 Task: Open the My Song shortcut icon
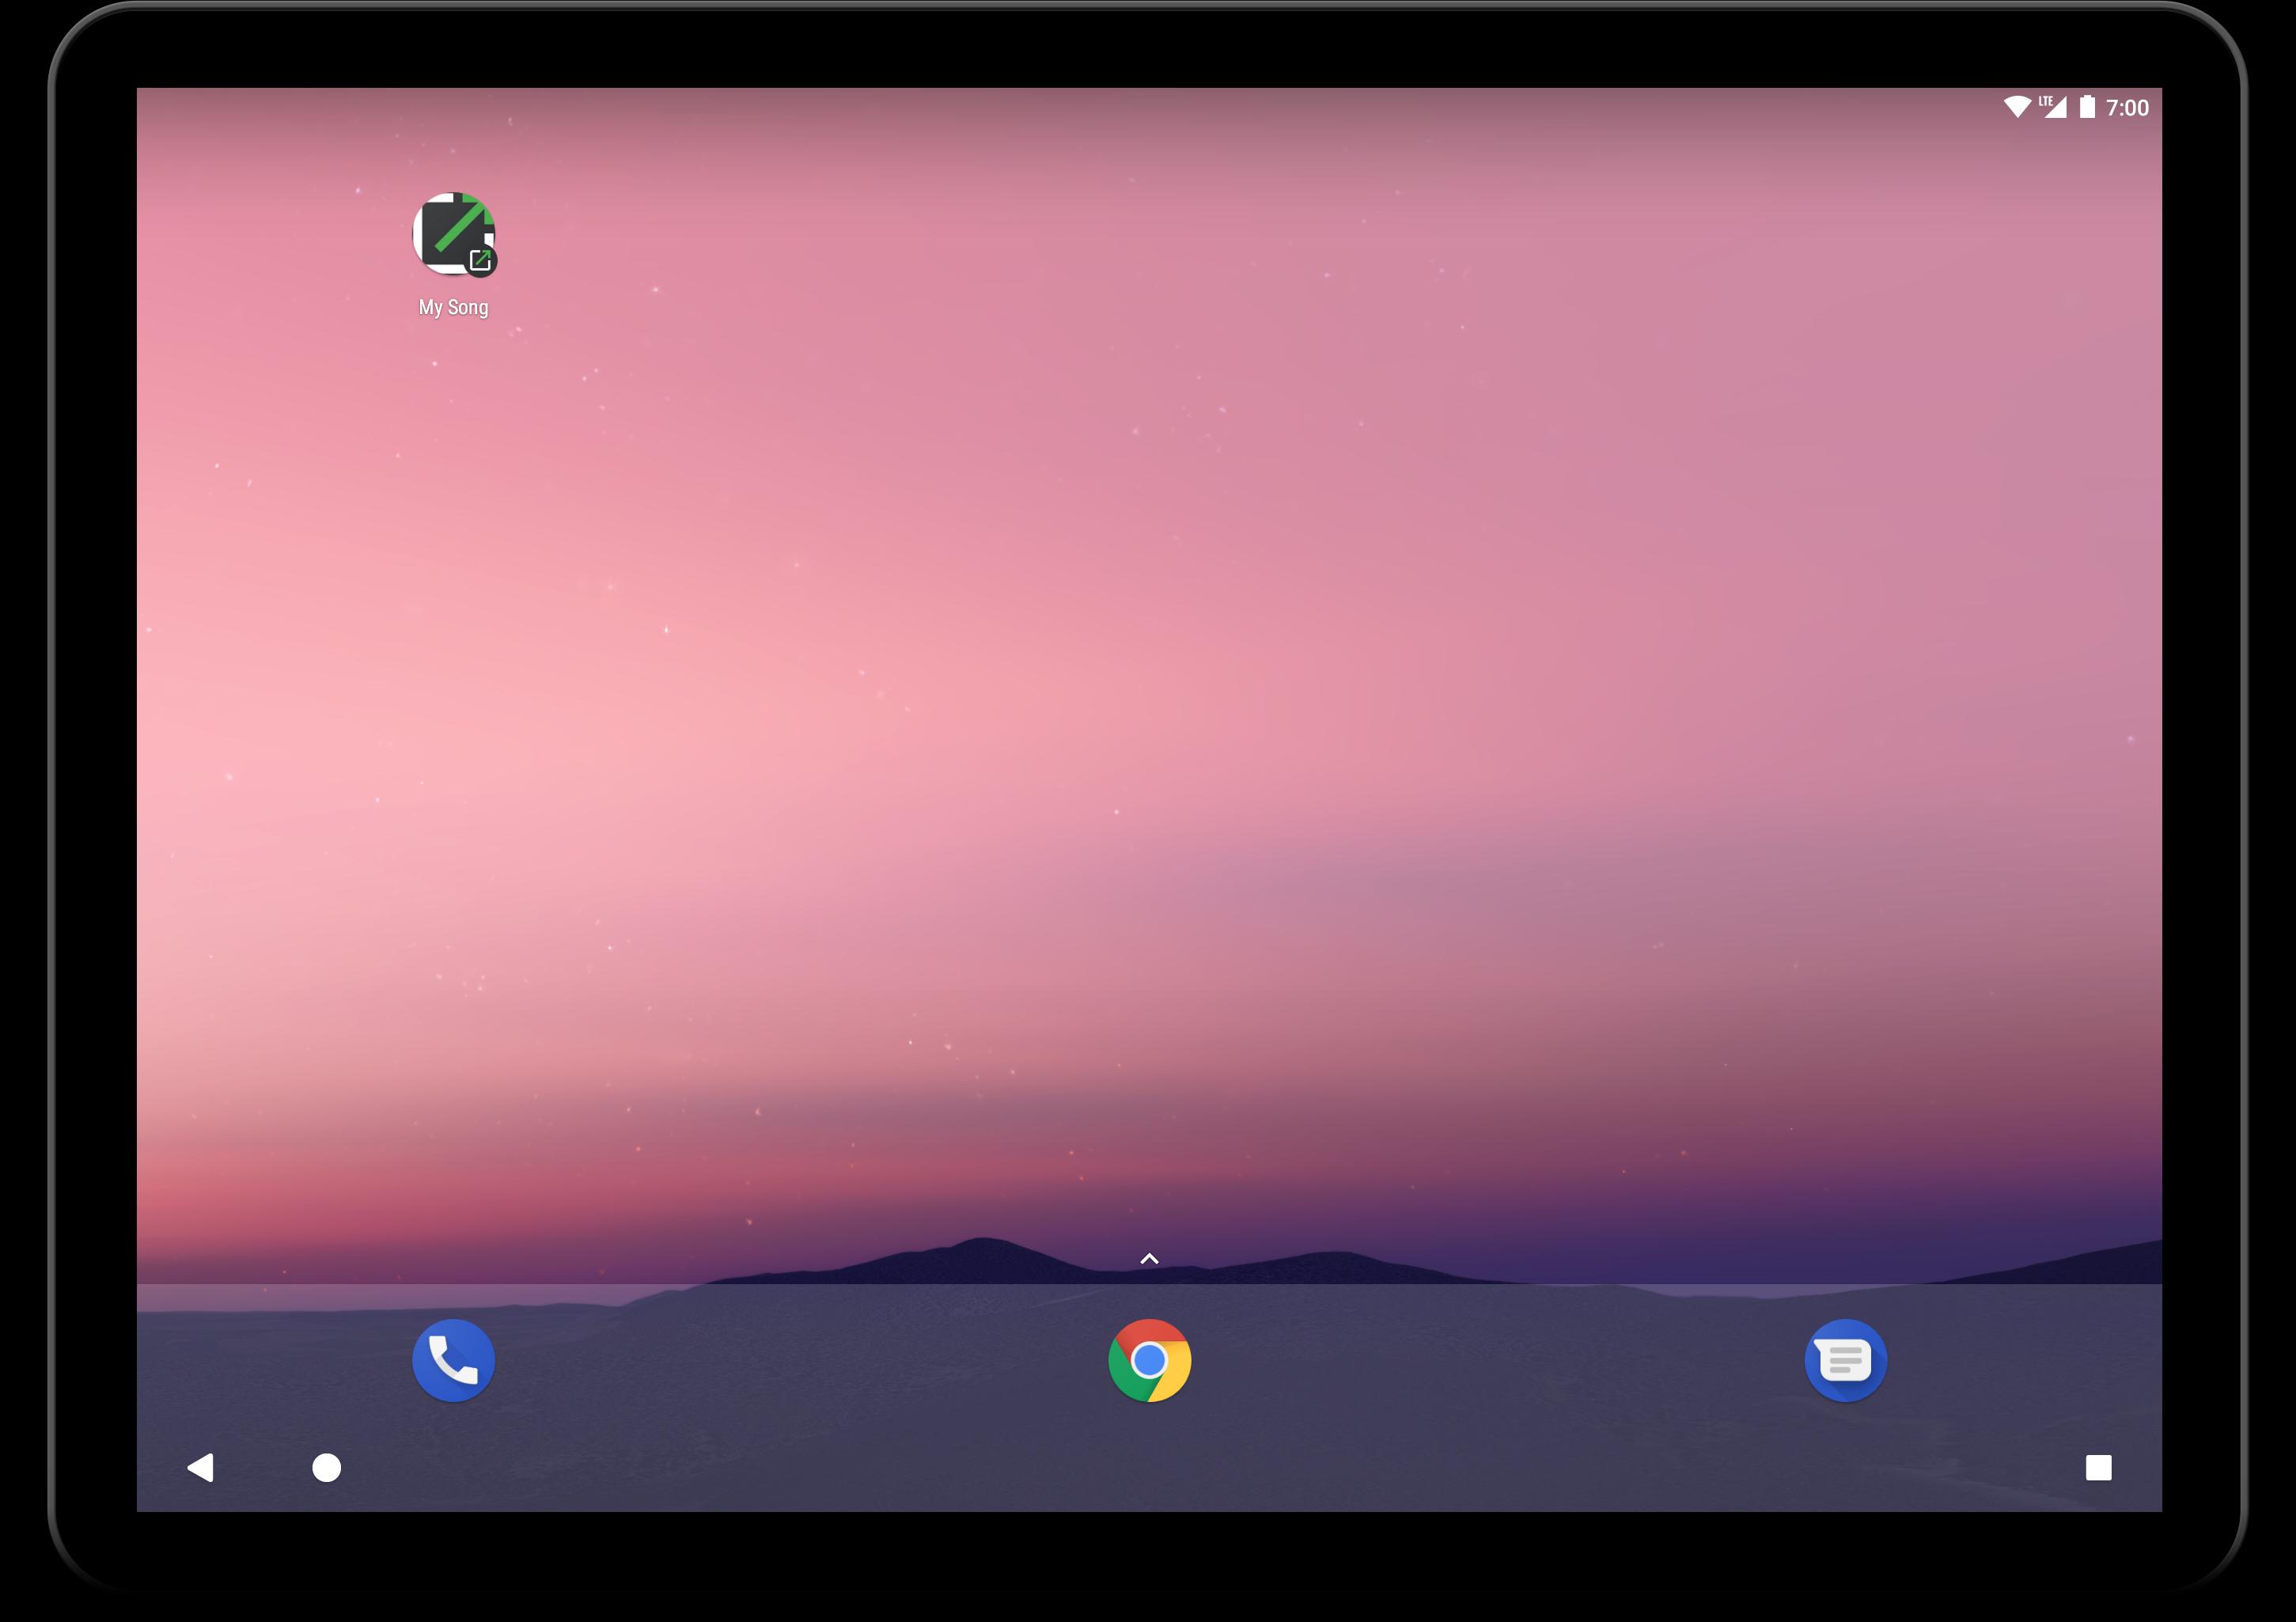tap(454, 234)
